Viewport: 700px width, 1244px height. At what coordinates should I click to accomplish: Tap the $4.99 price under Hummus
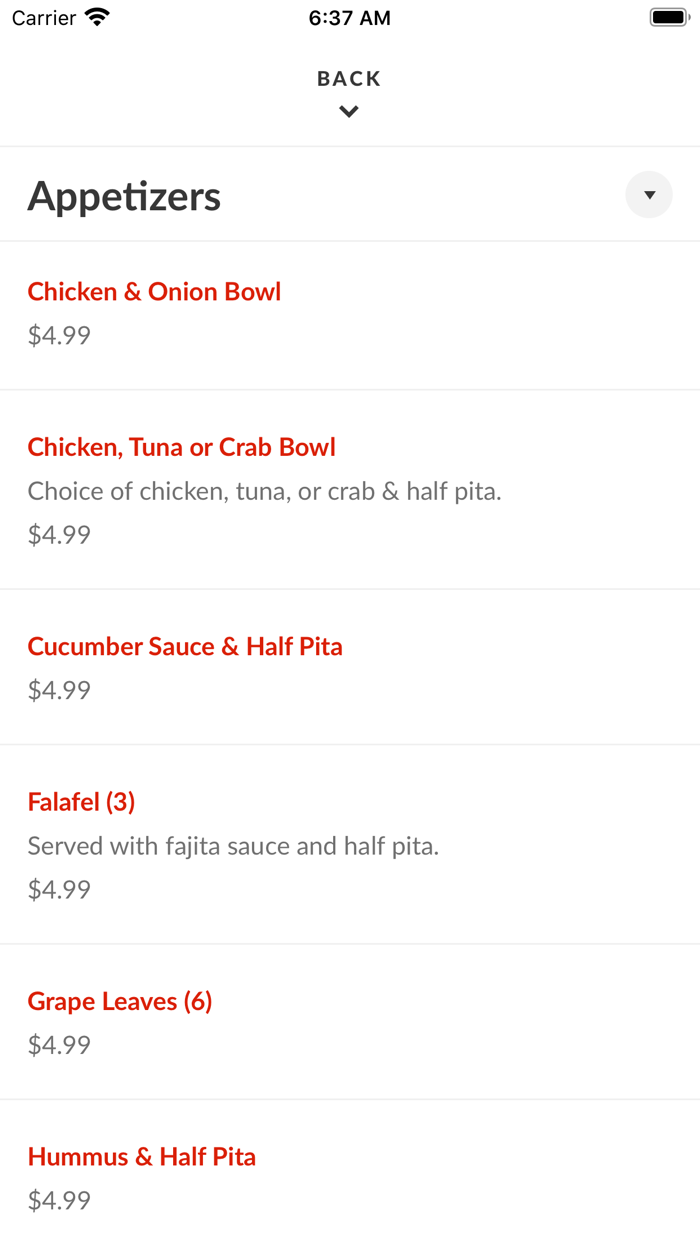click(x=59, y=1200)
